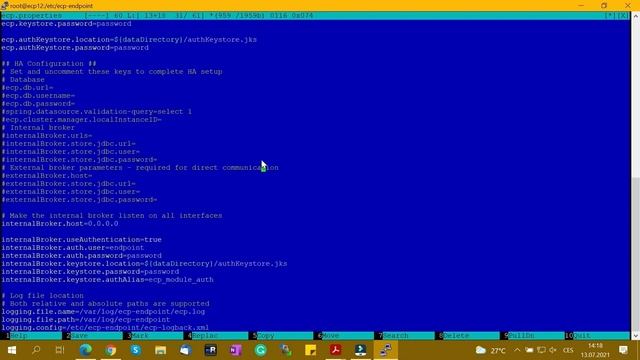Click the ## HA Configuration ## comment
This screenshot has width=640, height=360.
click(49, 64)
